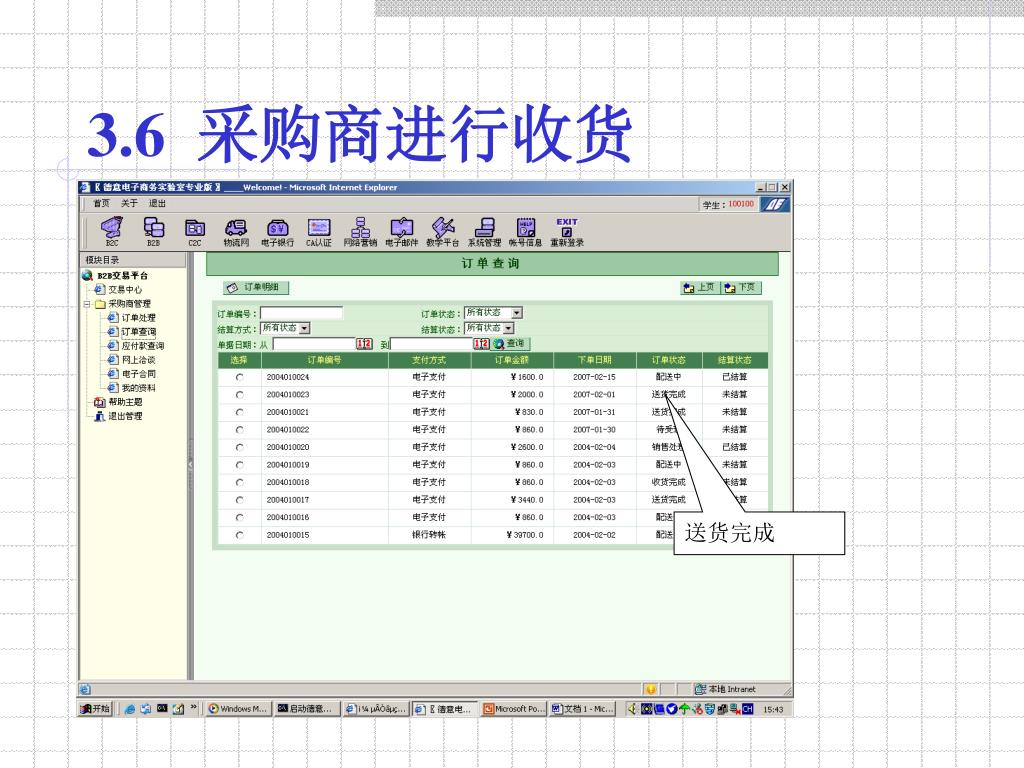This screenshot has width=1024, height=768.
Task: Select radio button for order 2004010019
Action: tap(240, 465)
